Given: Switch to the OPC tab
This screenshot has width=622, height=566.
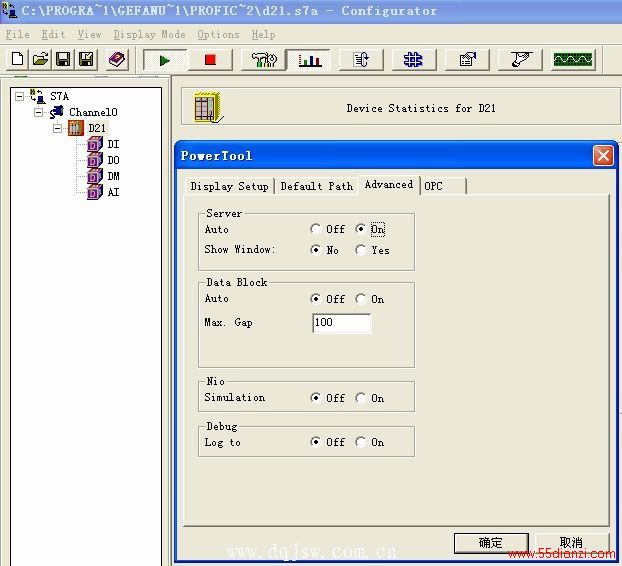Looking at the screenshot, I should [x=443, y=186].
